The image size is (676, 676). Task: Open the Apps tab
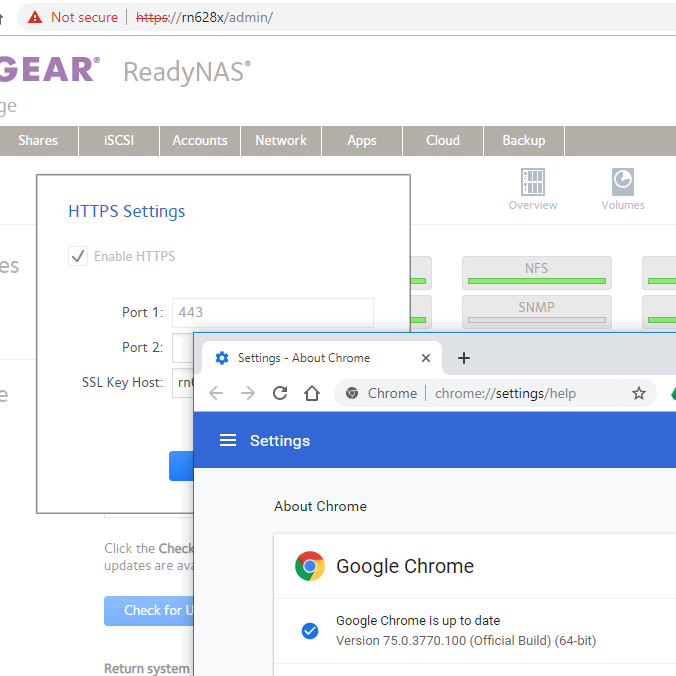[362, 141]
